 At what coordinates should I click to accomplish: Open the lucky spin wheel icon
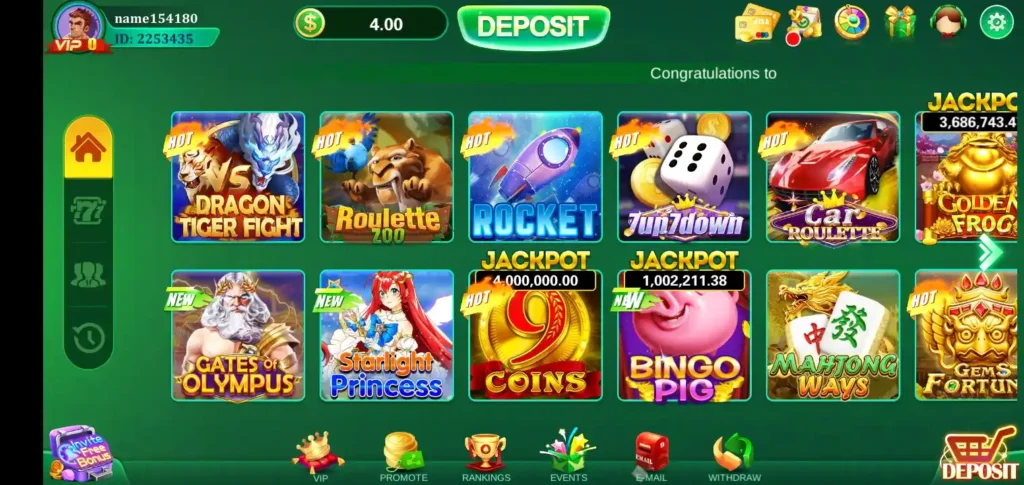[852, 22]
